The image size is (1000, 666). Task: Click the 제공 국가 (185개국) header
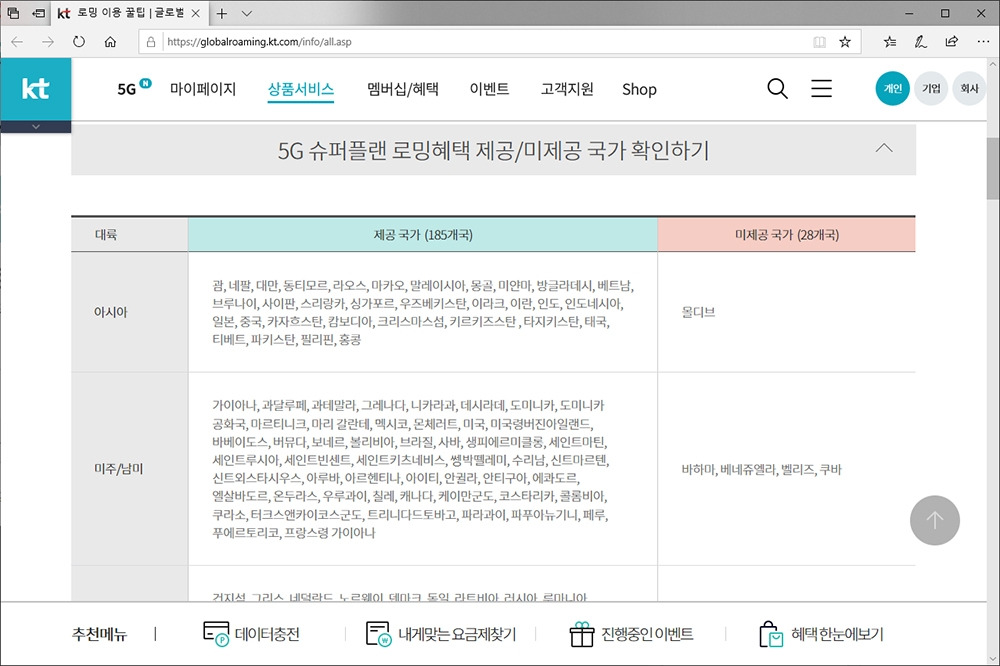[x=423, y=235]
